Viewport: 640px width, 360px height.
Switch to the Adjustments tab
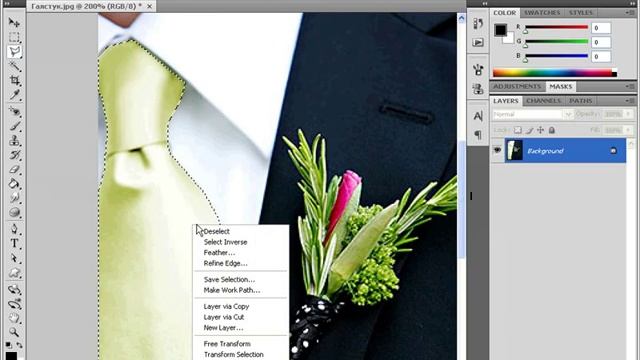tap(517, 87)
